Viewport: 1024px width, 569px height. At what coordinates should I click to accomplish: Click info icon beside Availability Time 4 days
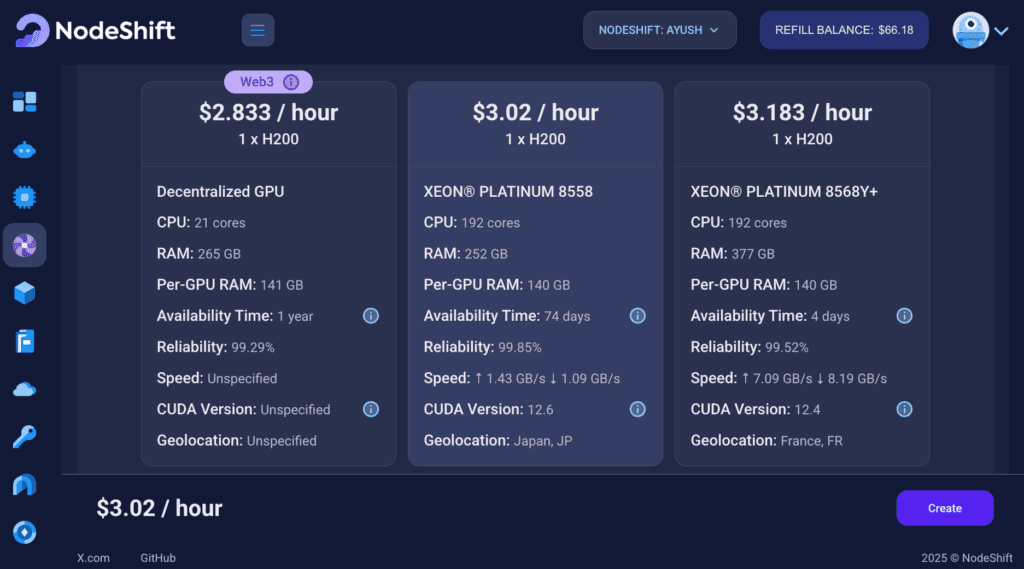(x=904, y=316)
